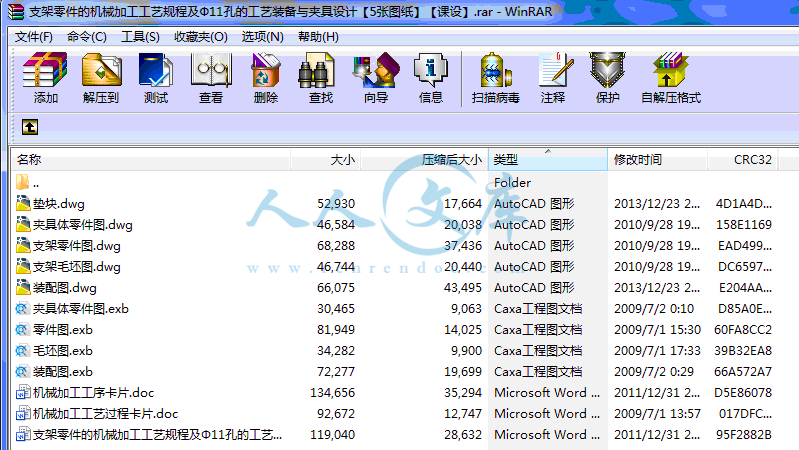The width and height of the screenshot is (799, 450).
Task: Click the Caxa icon of 毛坯图.exb
Action: coord(22,350)
